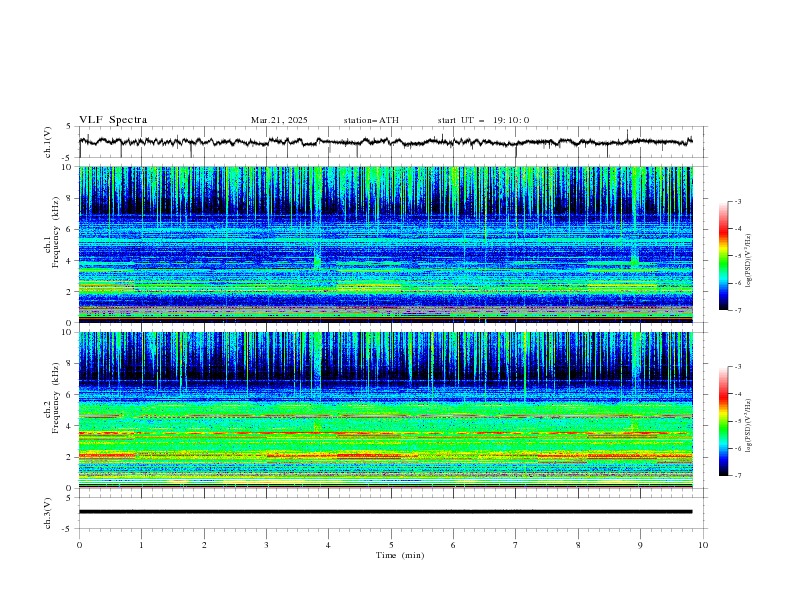Click the ch.1 spectrogram color bar
The width and height of the screenshot is (792, 612).
(x=723, y=256)
